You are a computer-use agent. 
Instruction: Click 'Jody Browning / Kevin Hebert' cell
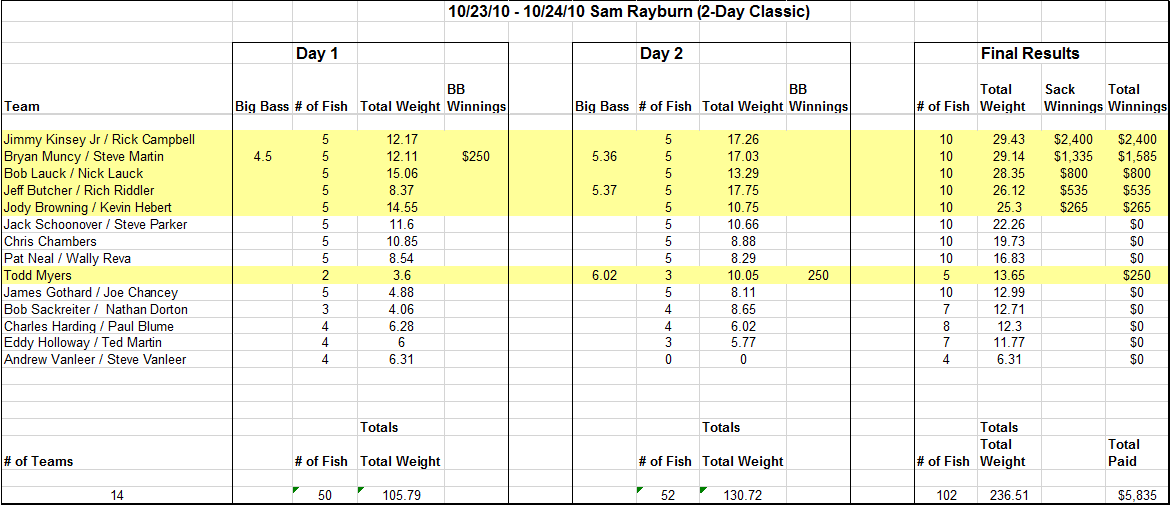[87, 207]
